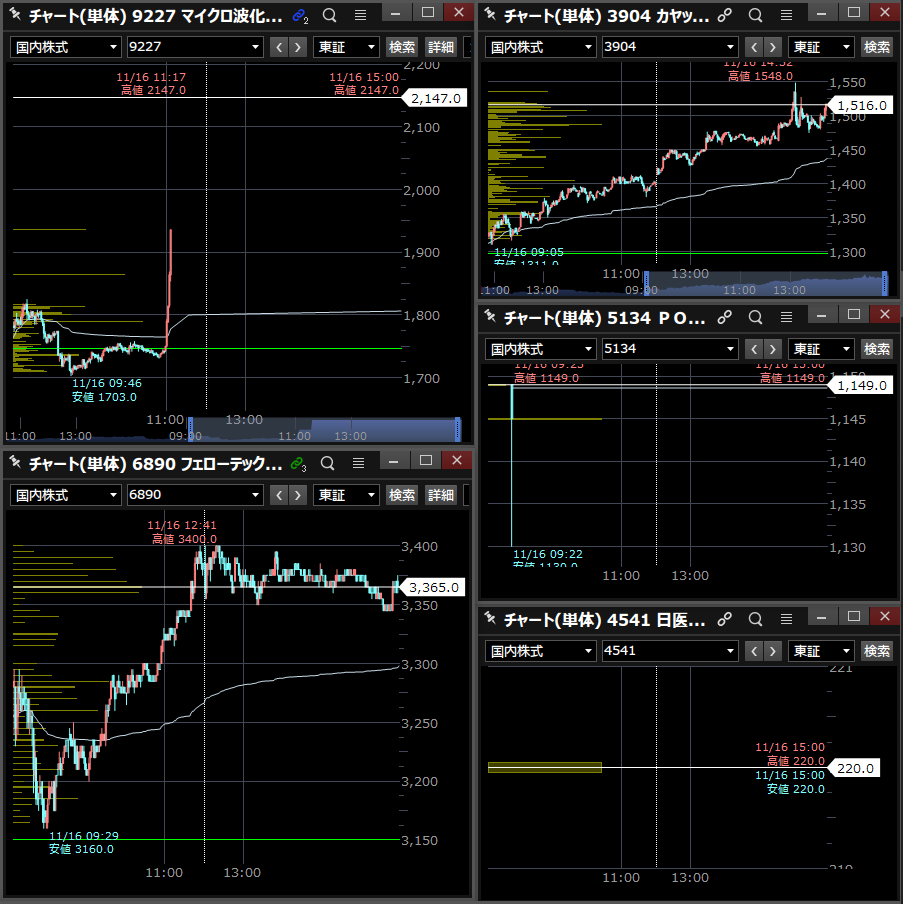The width and height of the screenshot is (903, 904).
Task: Toggle the link chain icon on 3904 chart
Action: coord(725,15)
